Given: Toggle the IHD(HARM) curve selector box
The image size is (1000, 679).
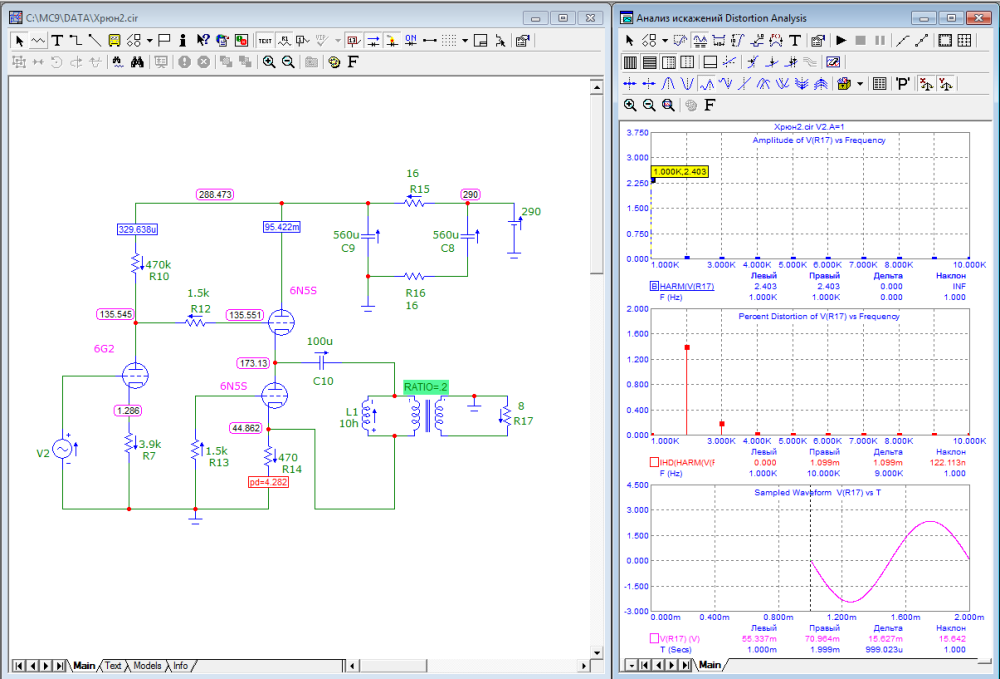Looking at the screenshot, I should pyautogui.click(x=655, y=462).
